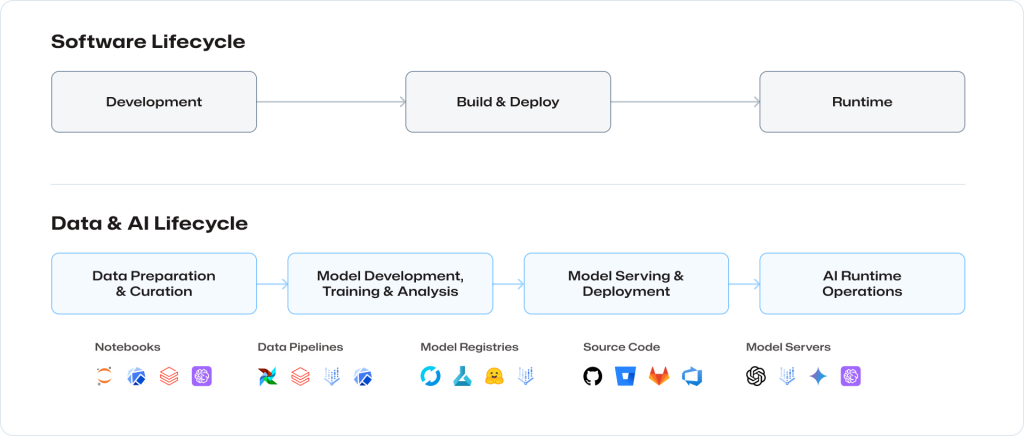Click the Data Pipelines label
1024x436 pixels.
300,347
